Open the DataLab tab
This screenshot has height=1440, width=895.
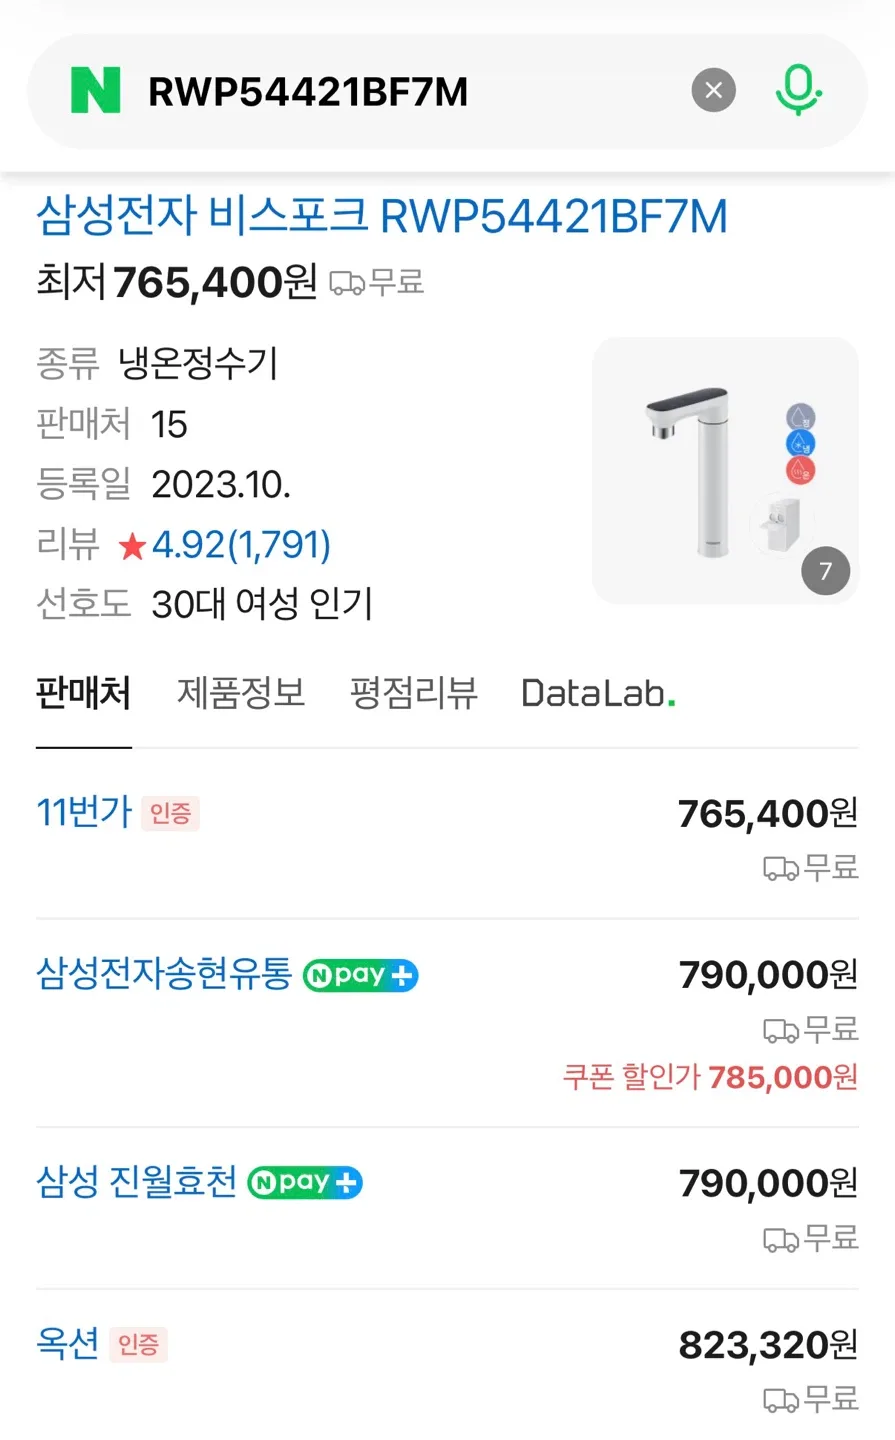[597, 693]
